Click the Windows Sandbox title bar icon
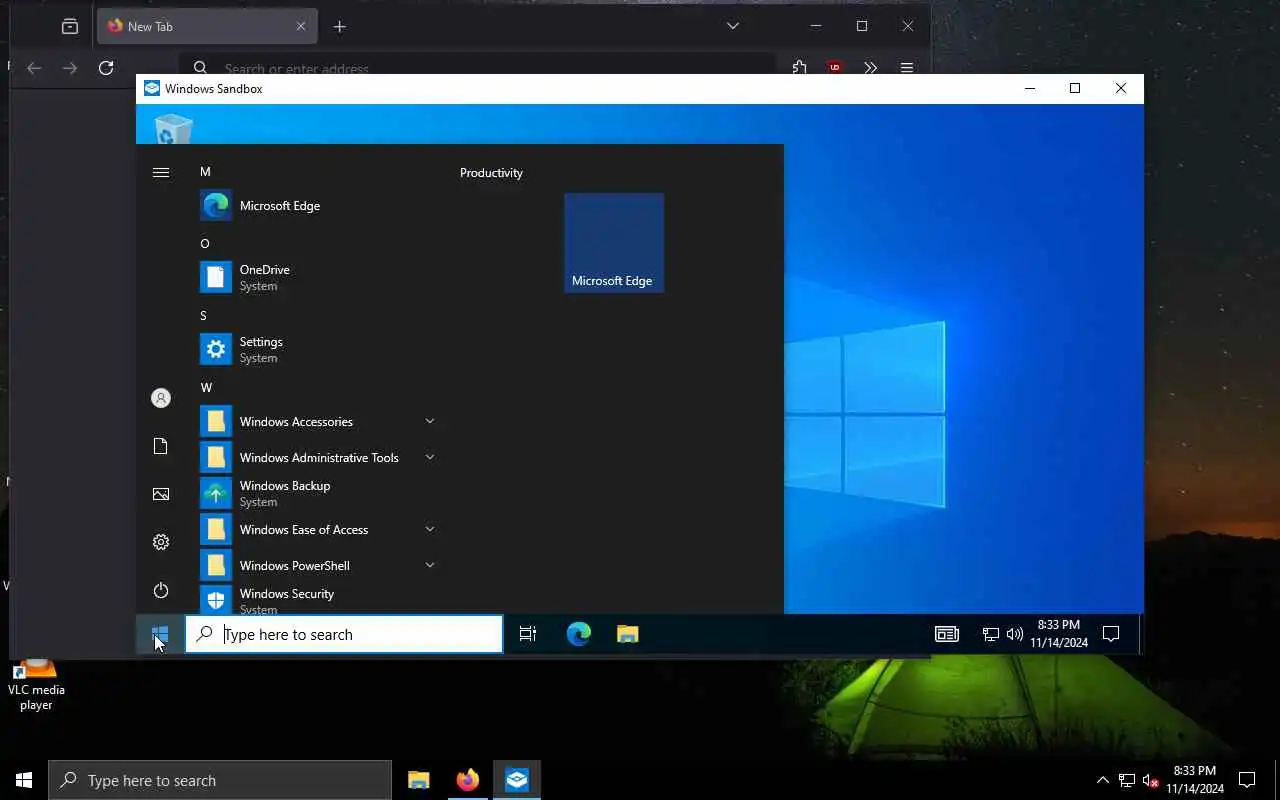Screen dimensions: 1280x800 [152, 88]
